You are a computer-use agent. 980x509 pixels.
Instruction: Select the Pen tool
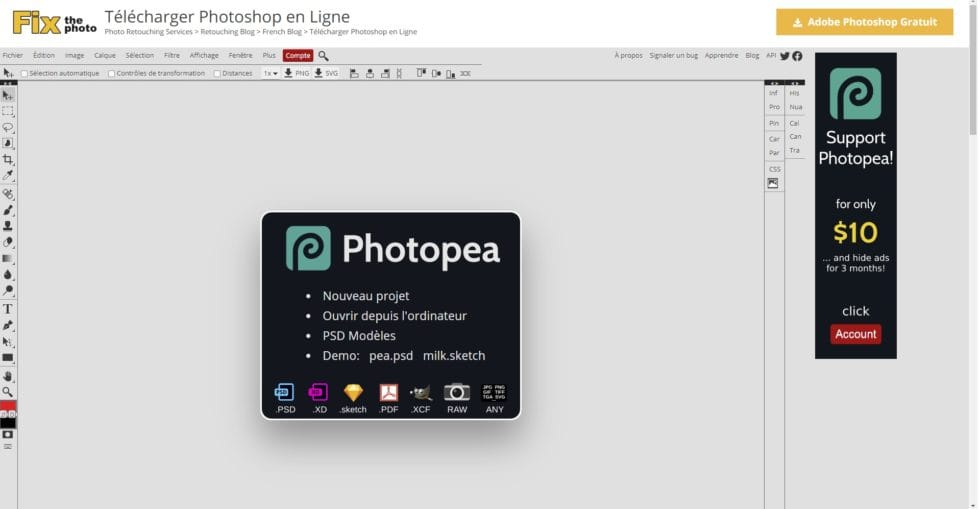pos(8,325)
